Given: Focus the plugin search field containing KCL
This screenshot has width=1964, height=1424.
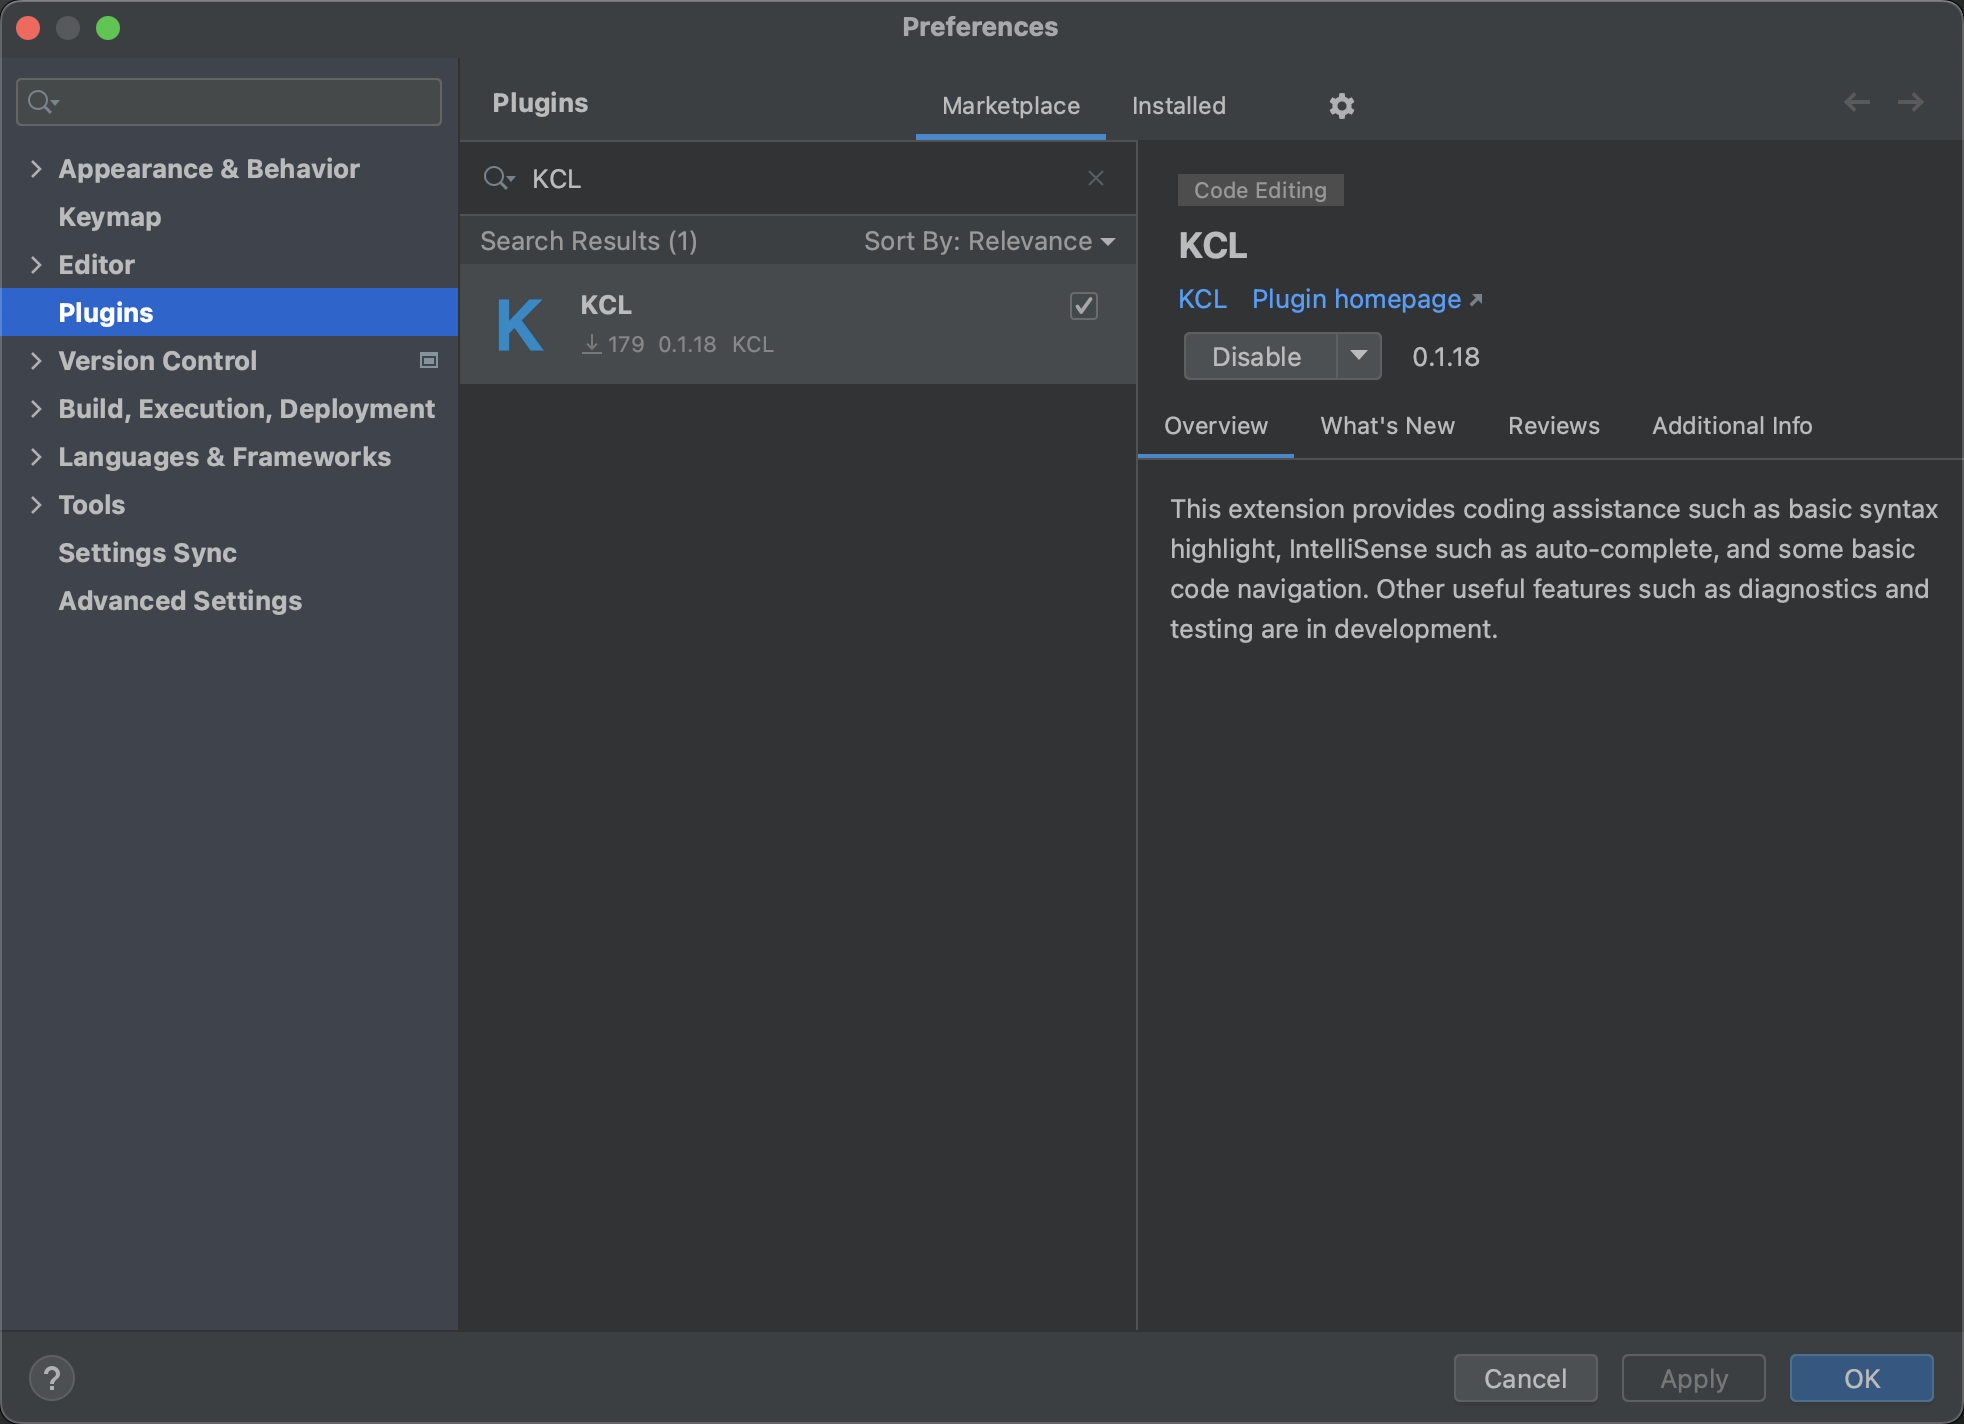Looking at the screenshot, I should pos(798,178).
